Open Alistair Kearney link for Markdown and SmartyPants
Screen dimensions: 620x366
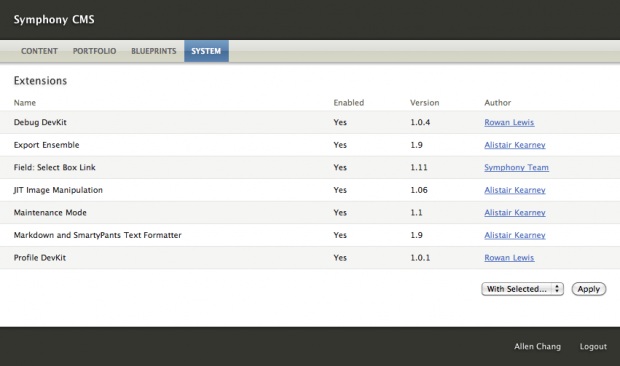click(515, 235)
